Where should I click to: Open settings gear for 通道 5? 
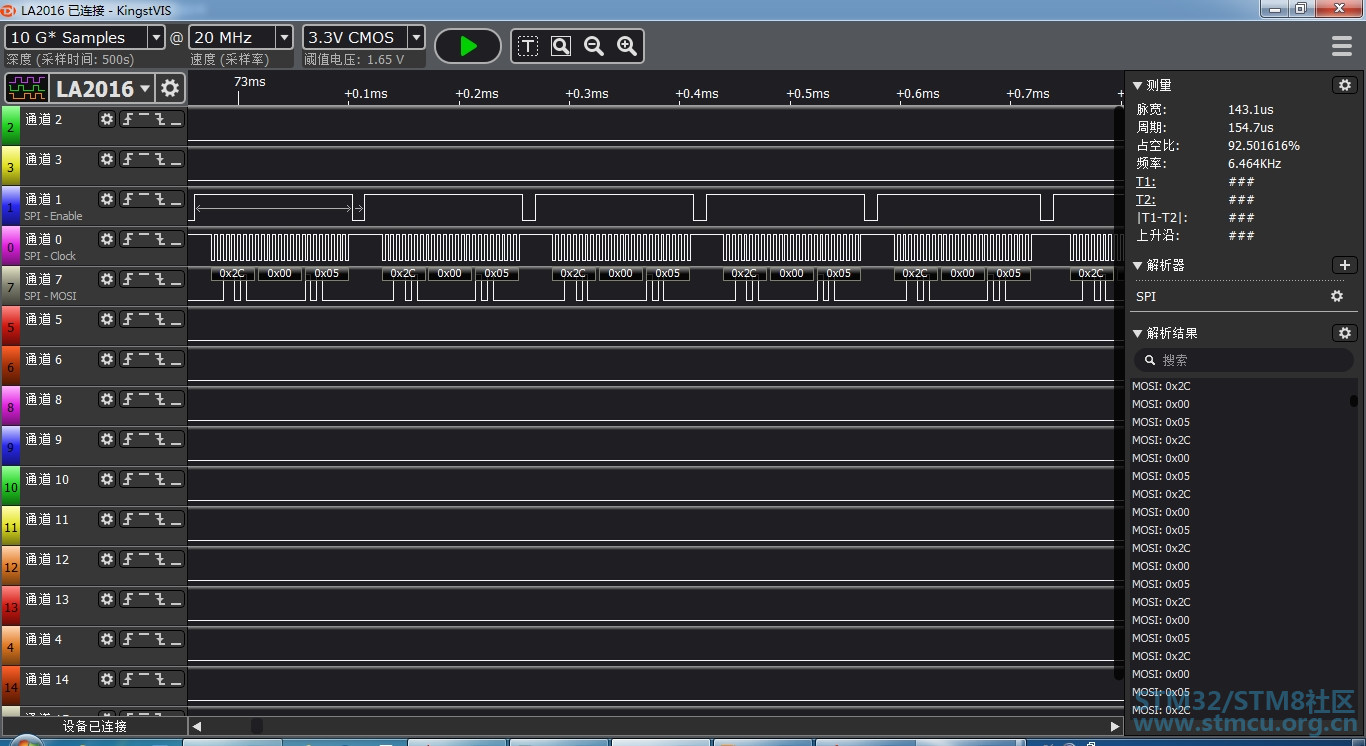point(107,319)
